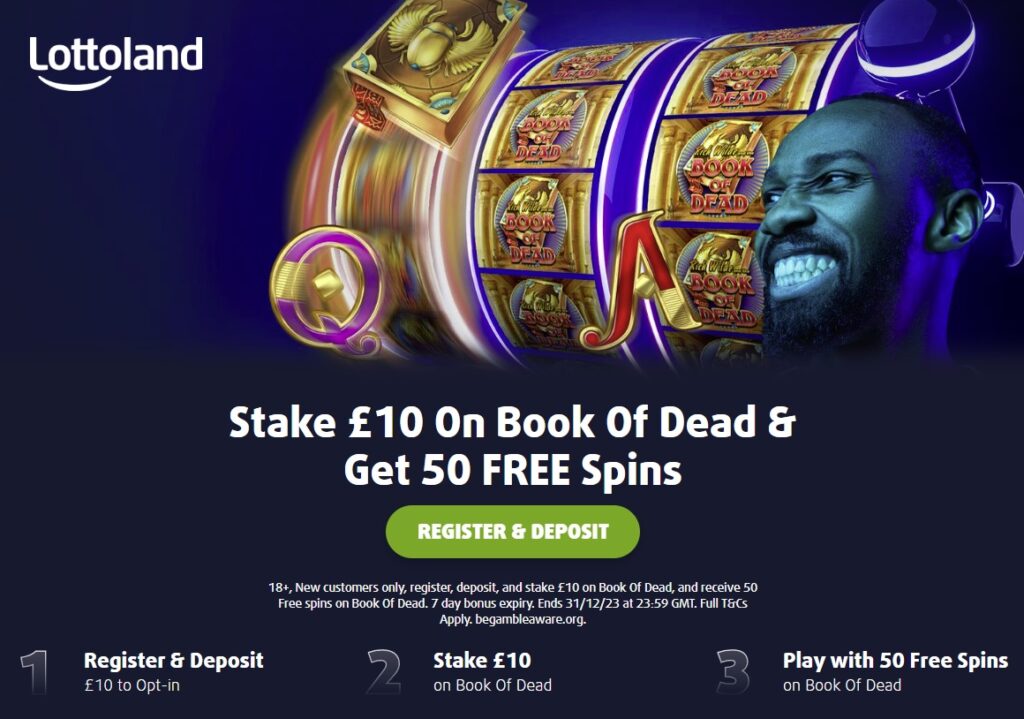Click the golden scarab book icon

pos(434,65)
